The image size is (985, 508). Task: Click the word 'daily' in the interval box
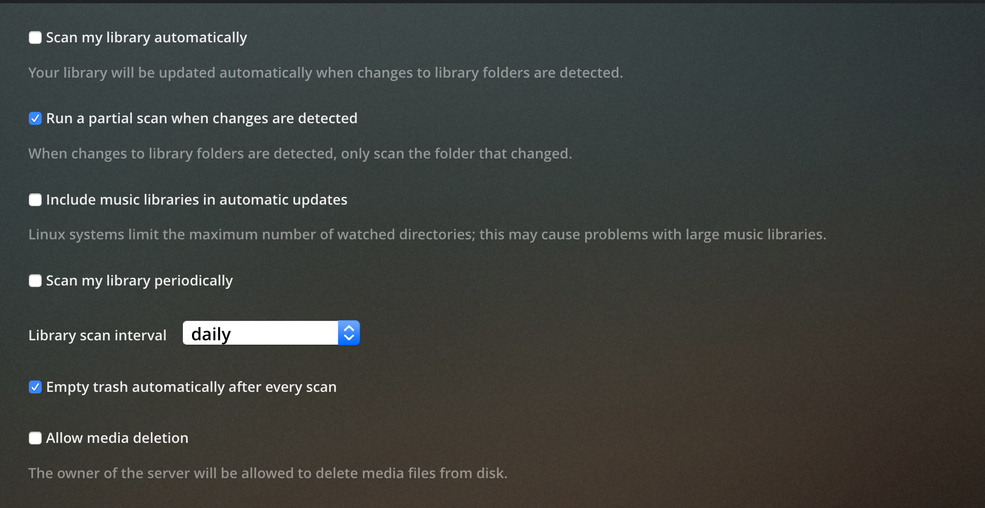211,334
